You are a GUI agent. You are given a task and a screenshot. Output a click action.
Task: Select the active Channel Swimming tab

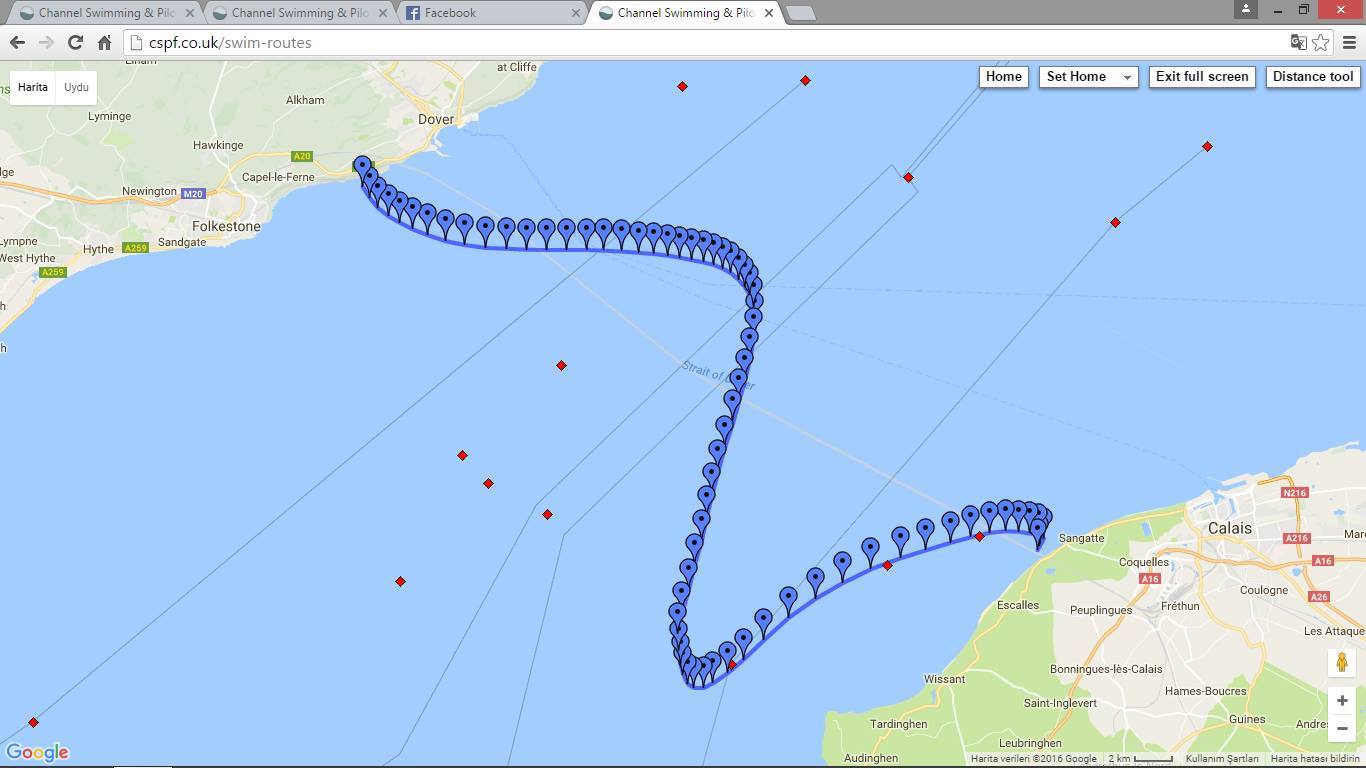[685, 13]
